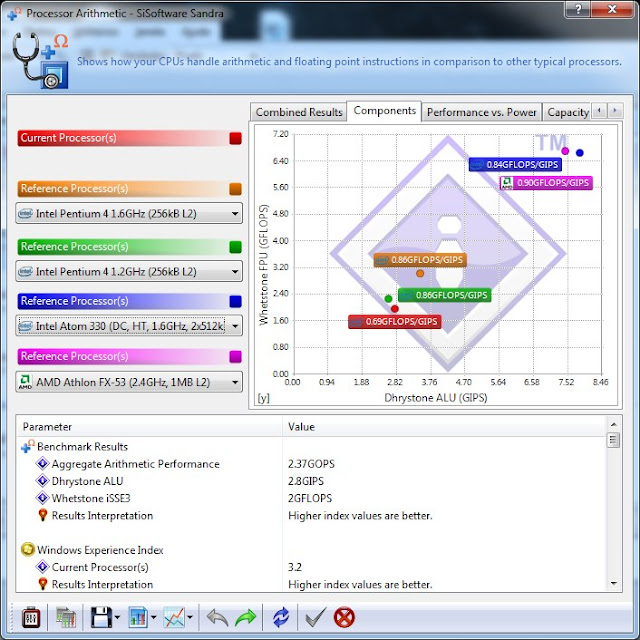Click the Benchmark Results group icon
Viewport: 640px width, 640px height.
pos(27,446)
